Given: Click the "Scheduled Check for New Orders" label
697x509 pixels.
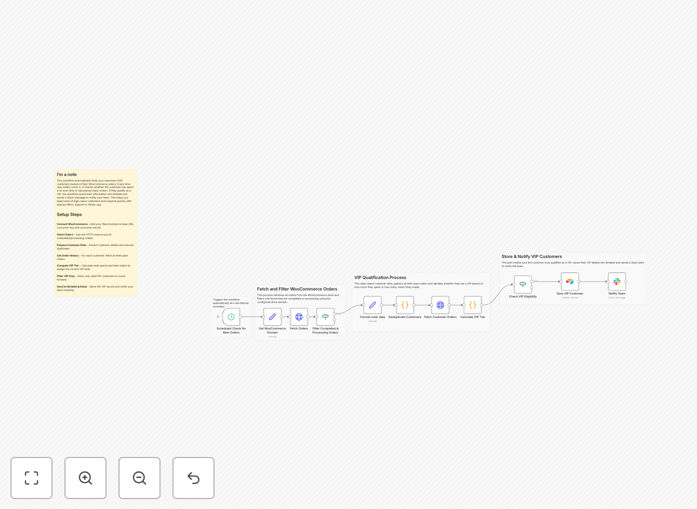Looking at the screenshot, I should [x=231, y=330].
